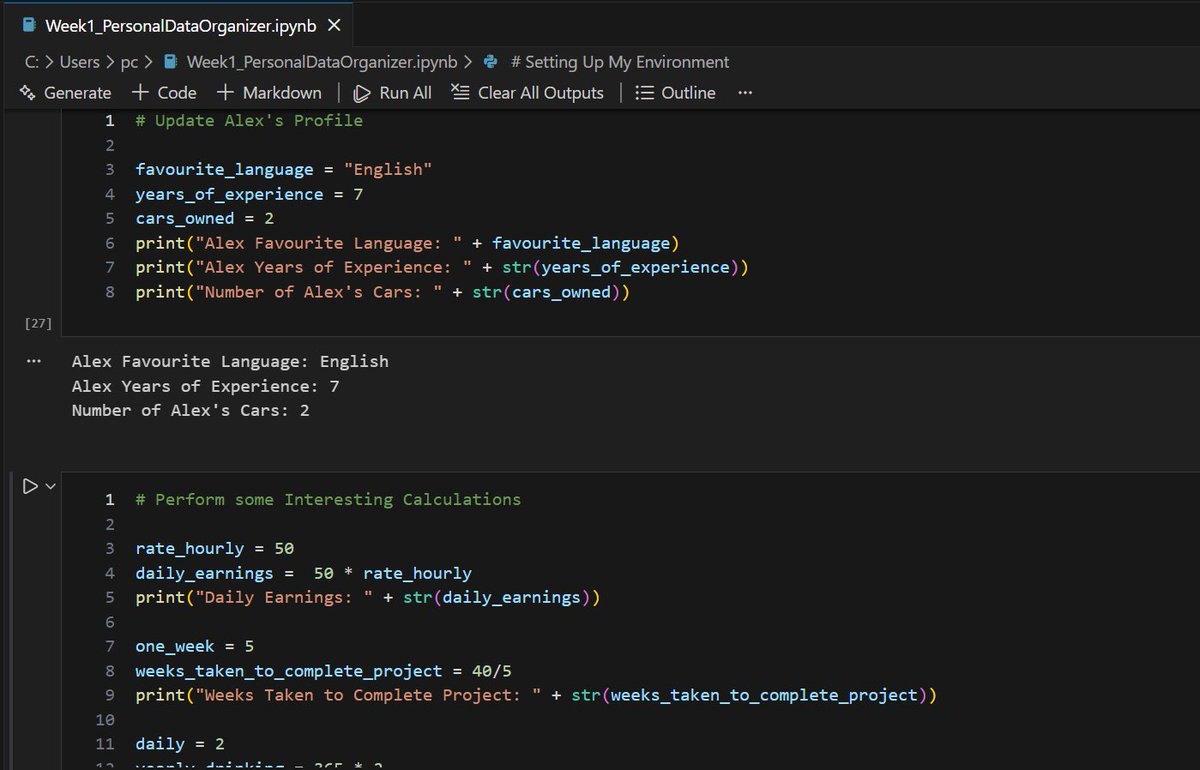Click the Generate toolbar button
The image size is (1200, 770).
pyautogui.click(x=65, y=93)
